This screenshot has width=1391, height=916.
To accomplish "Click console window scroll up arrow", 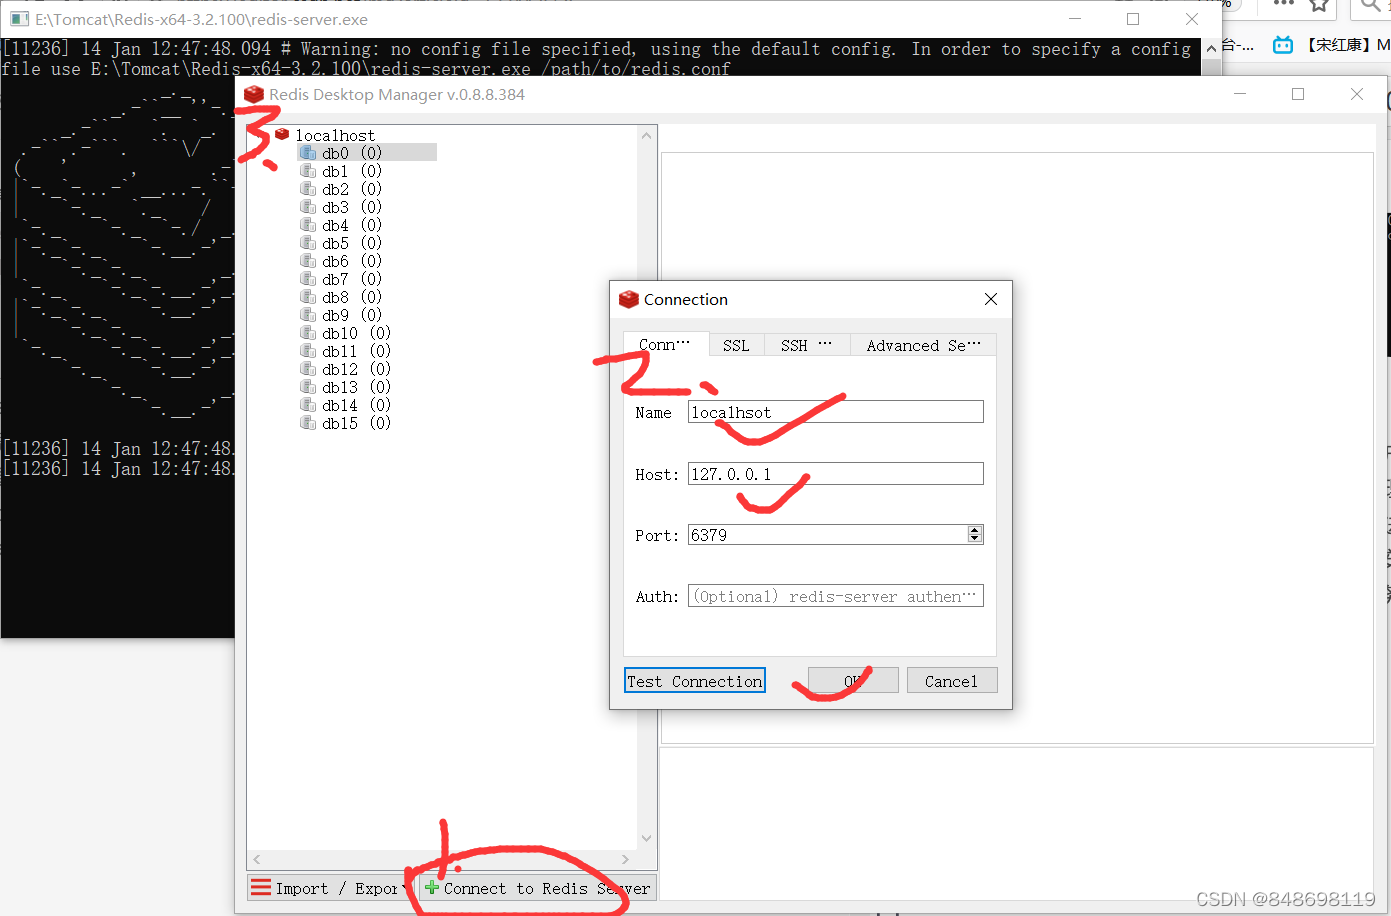I will click(1211, 48).
